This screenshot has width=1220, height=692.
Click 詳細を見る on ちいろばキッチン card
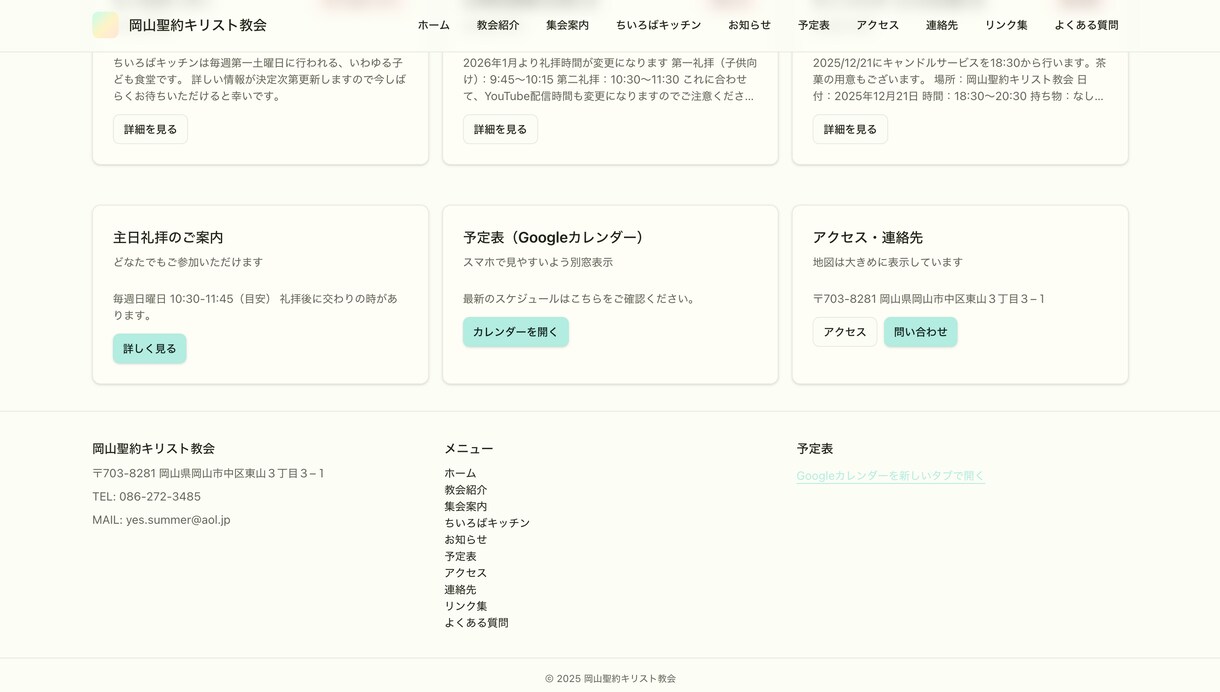click(x=150, y=129)
